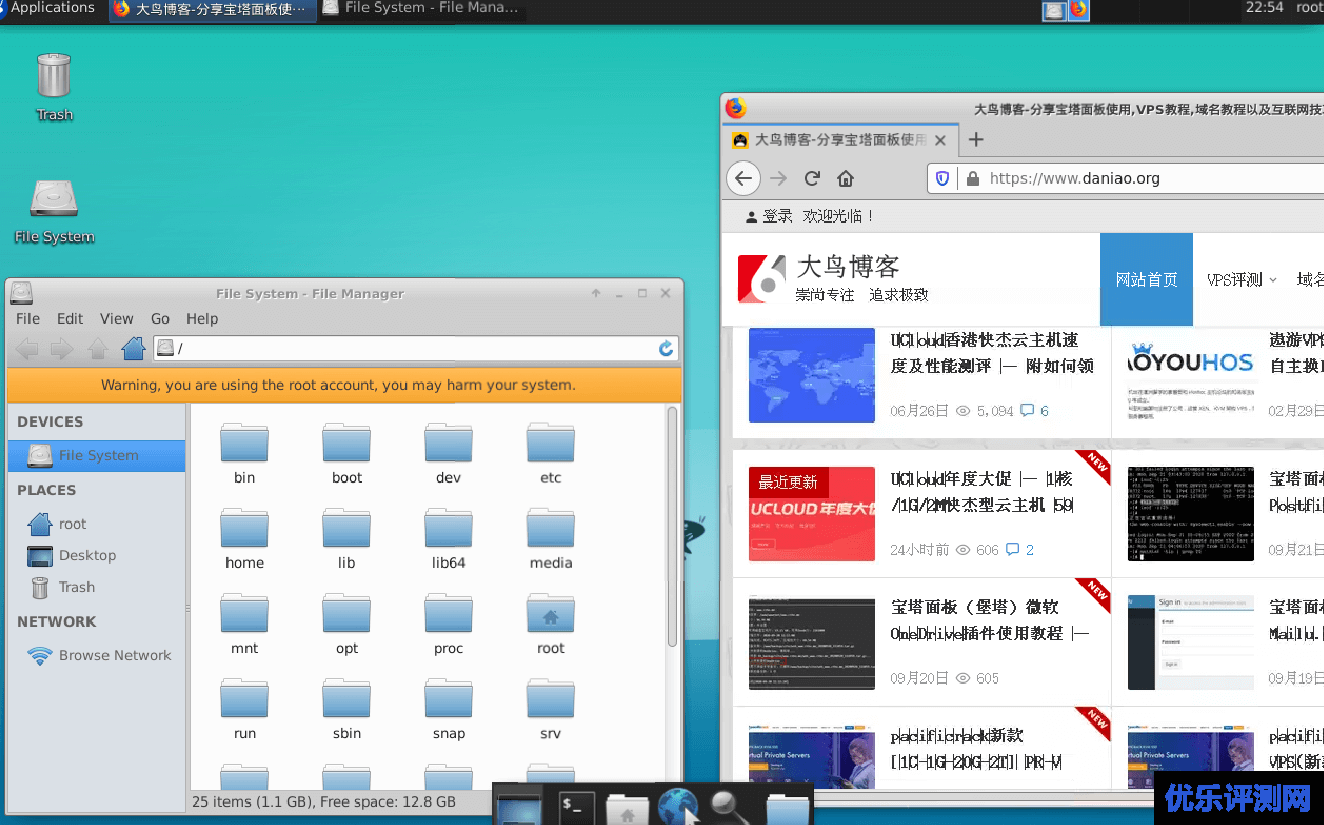Select the sbin folder

(347, 709)
